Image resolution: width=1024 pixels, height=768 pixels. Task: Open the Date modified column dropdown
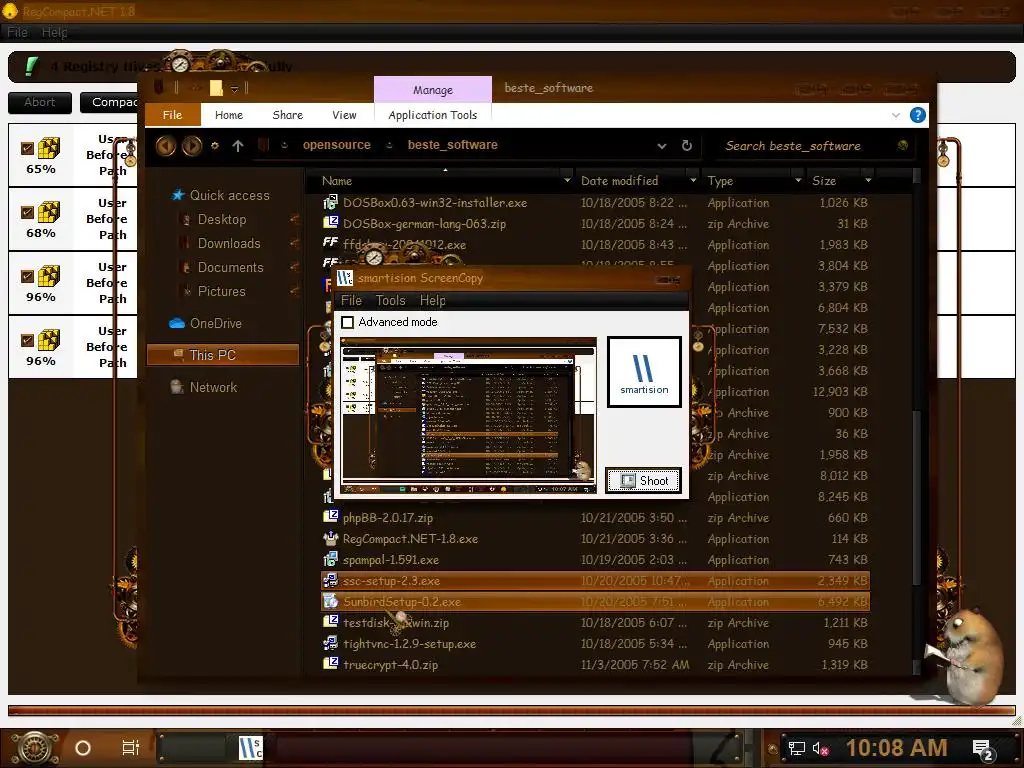coord(692,180)
